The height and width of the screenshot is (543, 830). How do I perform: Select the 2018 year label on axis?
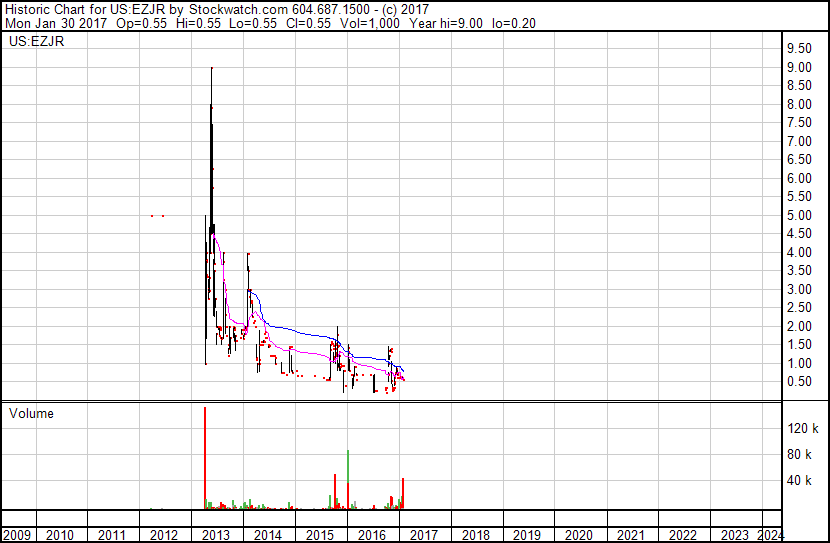click(x=475, y=535)
